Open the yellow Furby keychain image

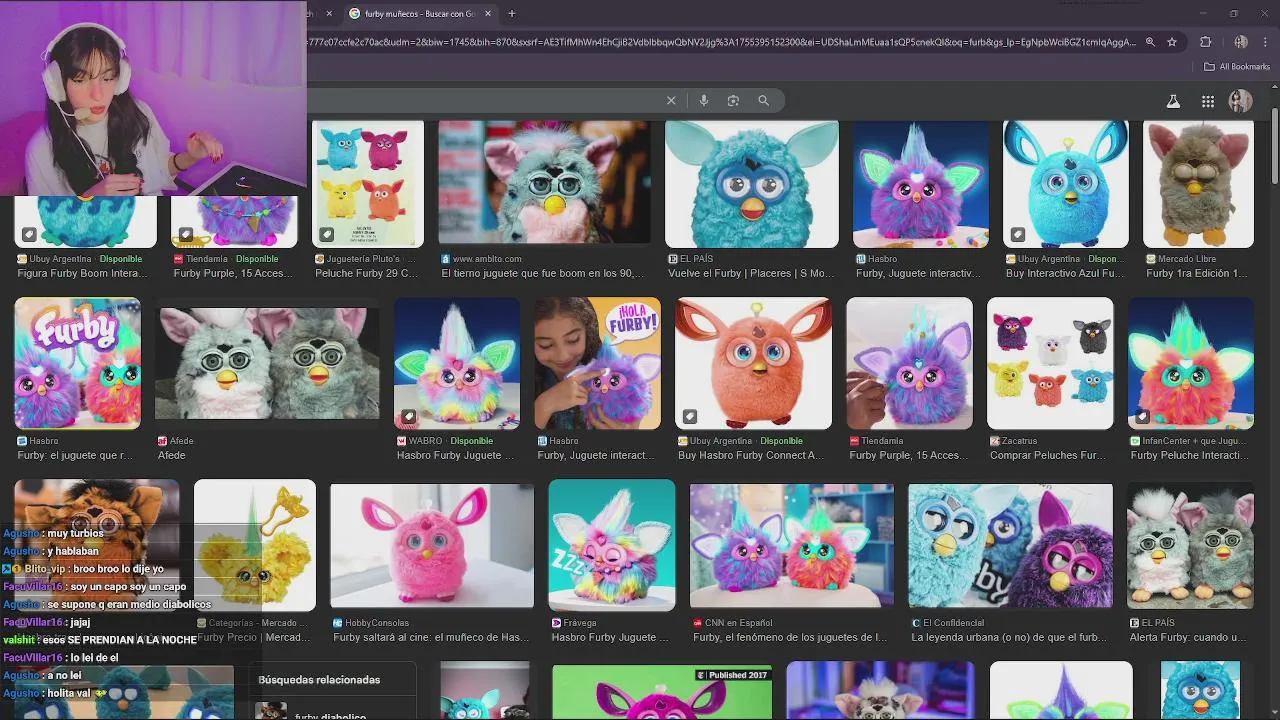(x=255, y=545)
